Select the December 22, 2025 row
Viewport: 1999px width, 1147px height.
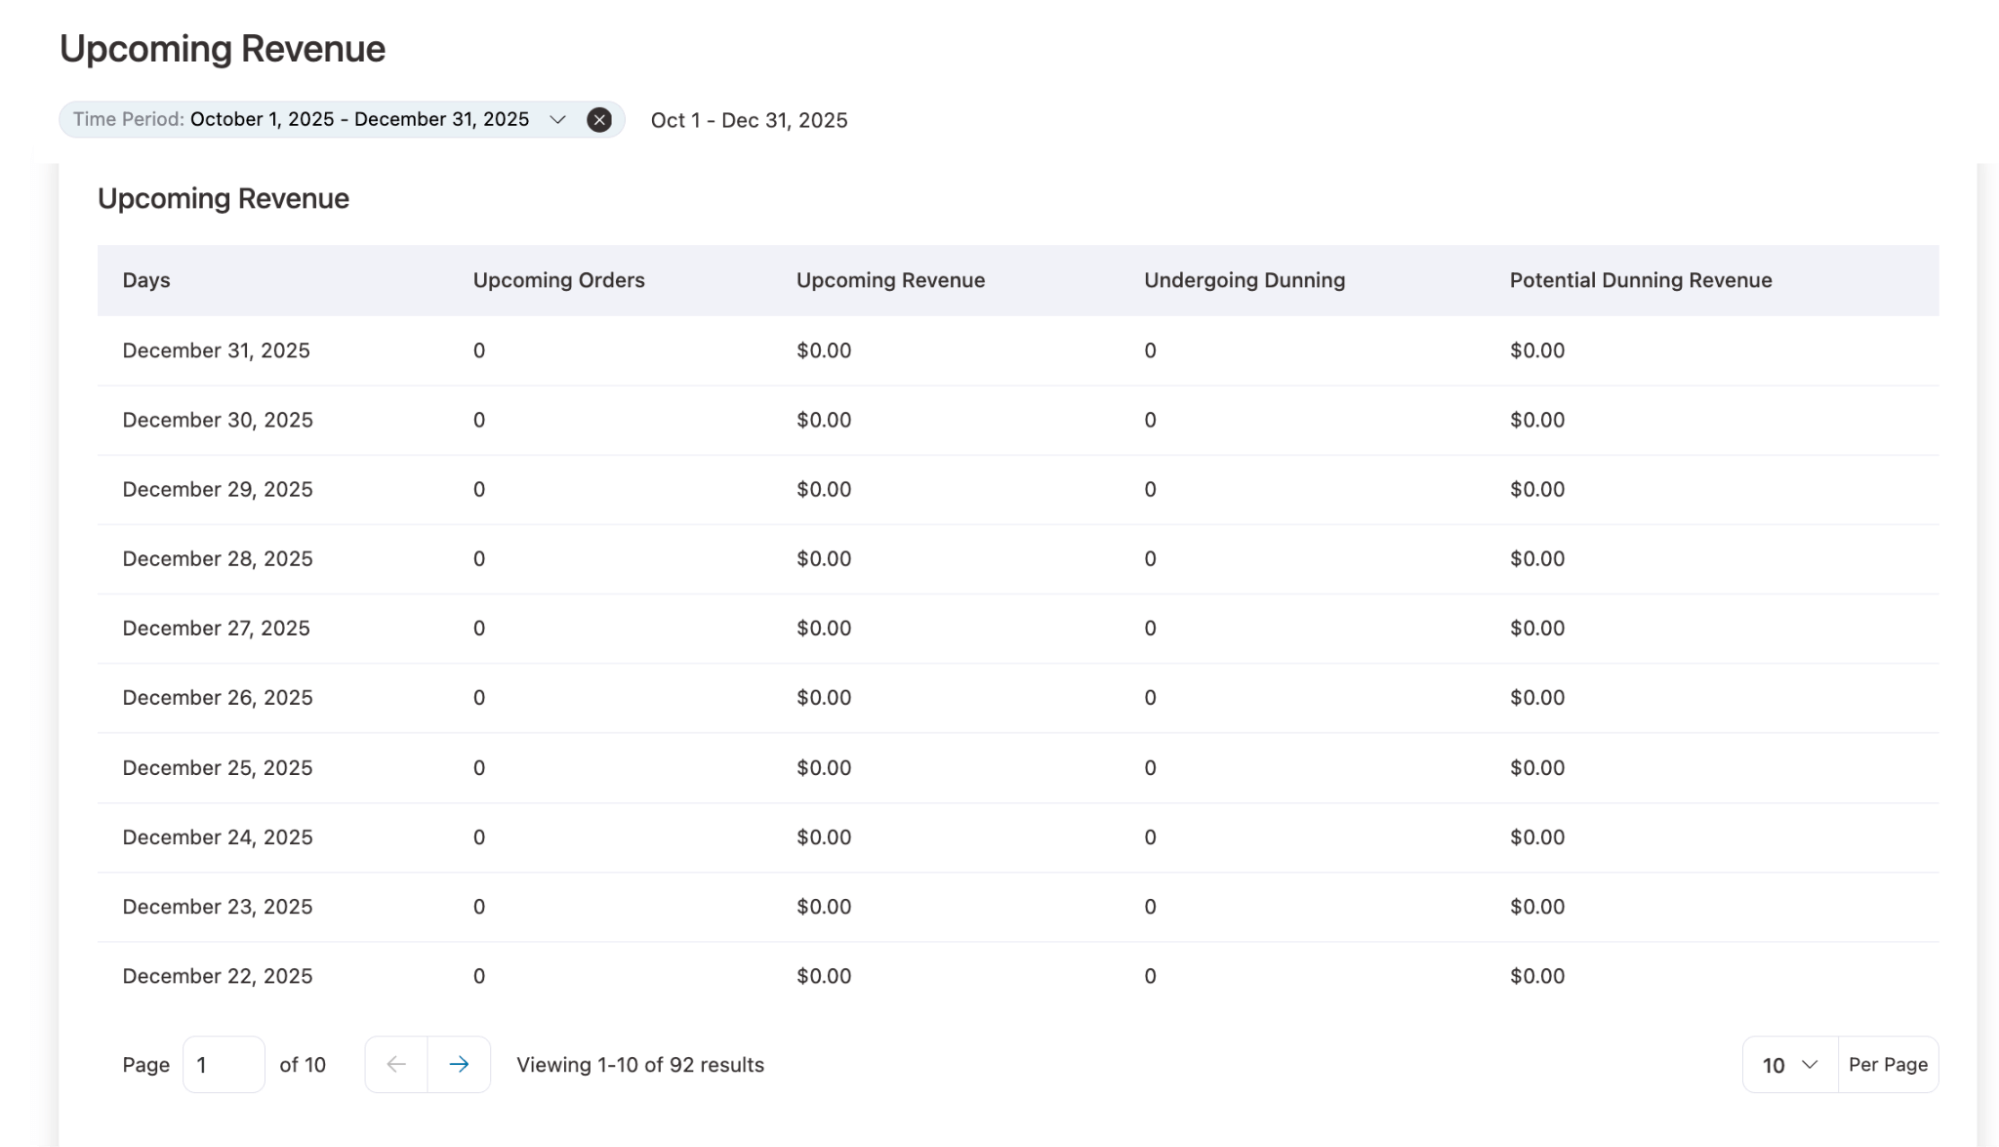click(x=700, y=975)
